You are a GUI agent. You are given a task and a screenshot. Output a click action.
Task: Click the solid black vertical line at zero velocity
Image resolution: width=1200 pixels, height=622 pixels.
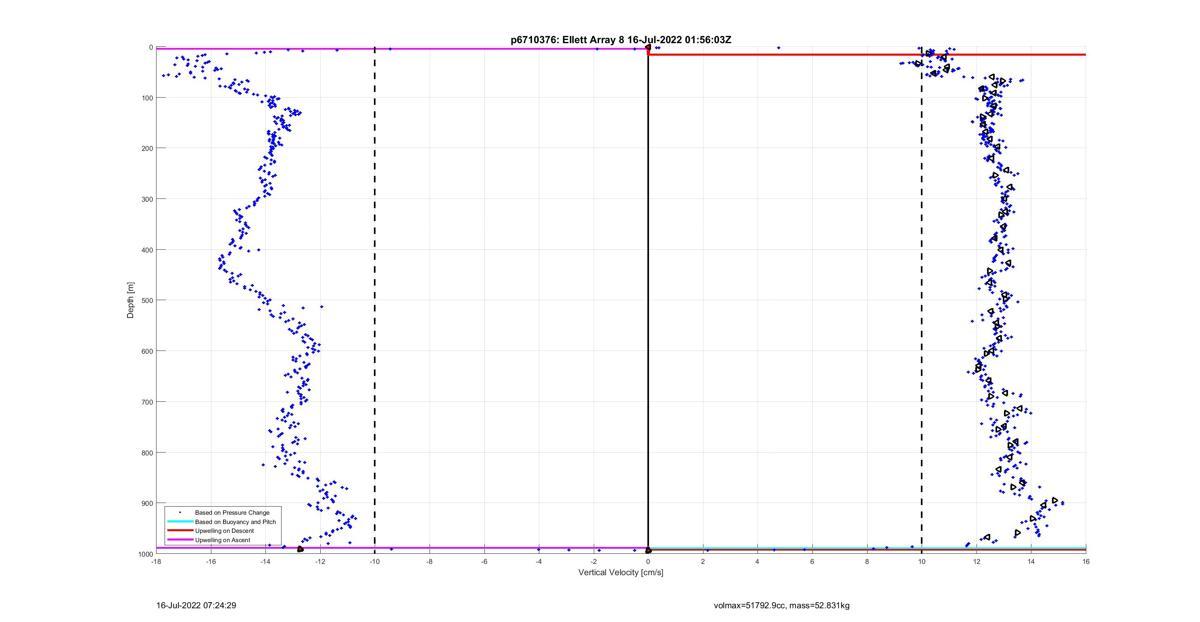pyautogui.click(x=648, y=300)
